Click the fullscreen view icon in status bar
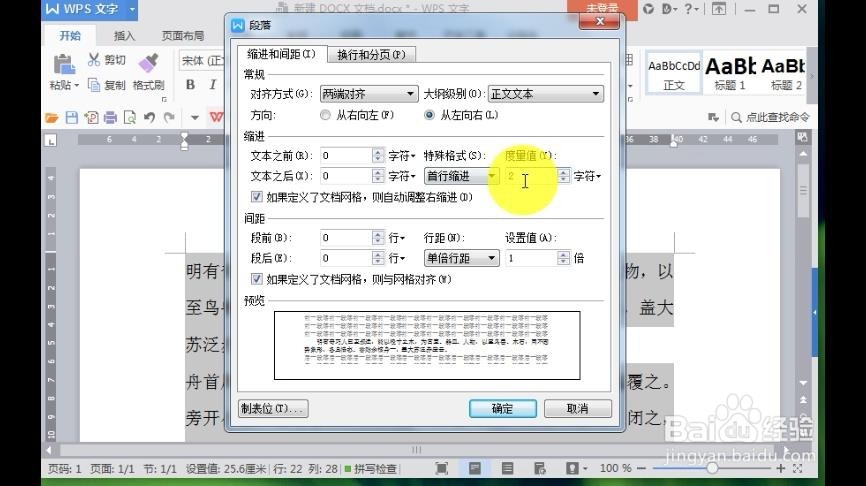866x486 pixels. pyautogui.click(x=441, y=468)
